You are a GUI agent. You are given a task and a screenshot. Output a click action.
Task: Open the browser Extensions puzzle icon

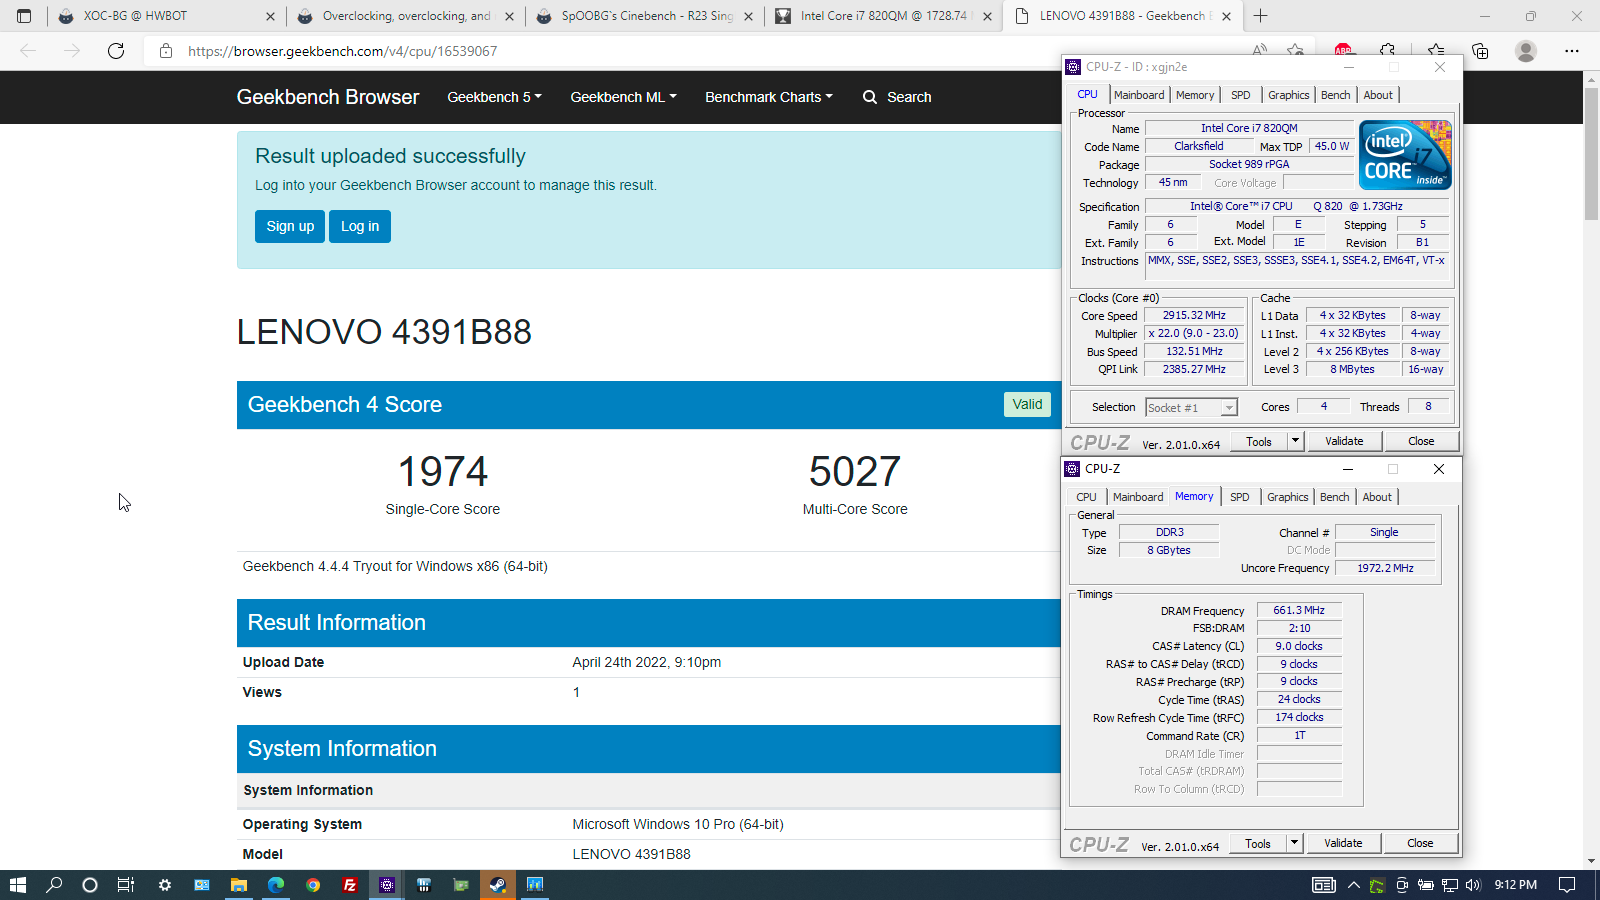point(1387,51)
